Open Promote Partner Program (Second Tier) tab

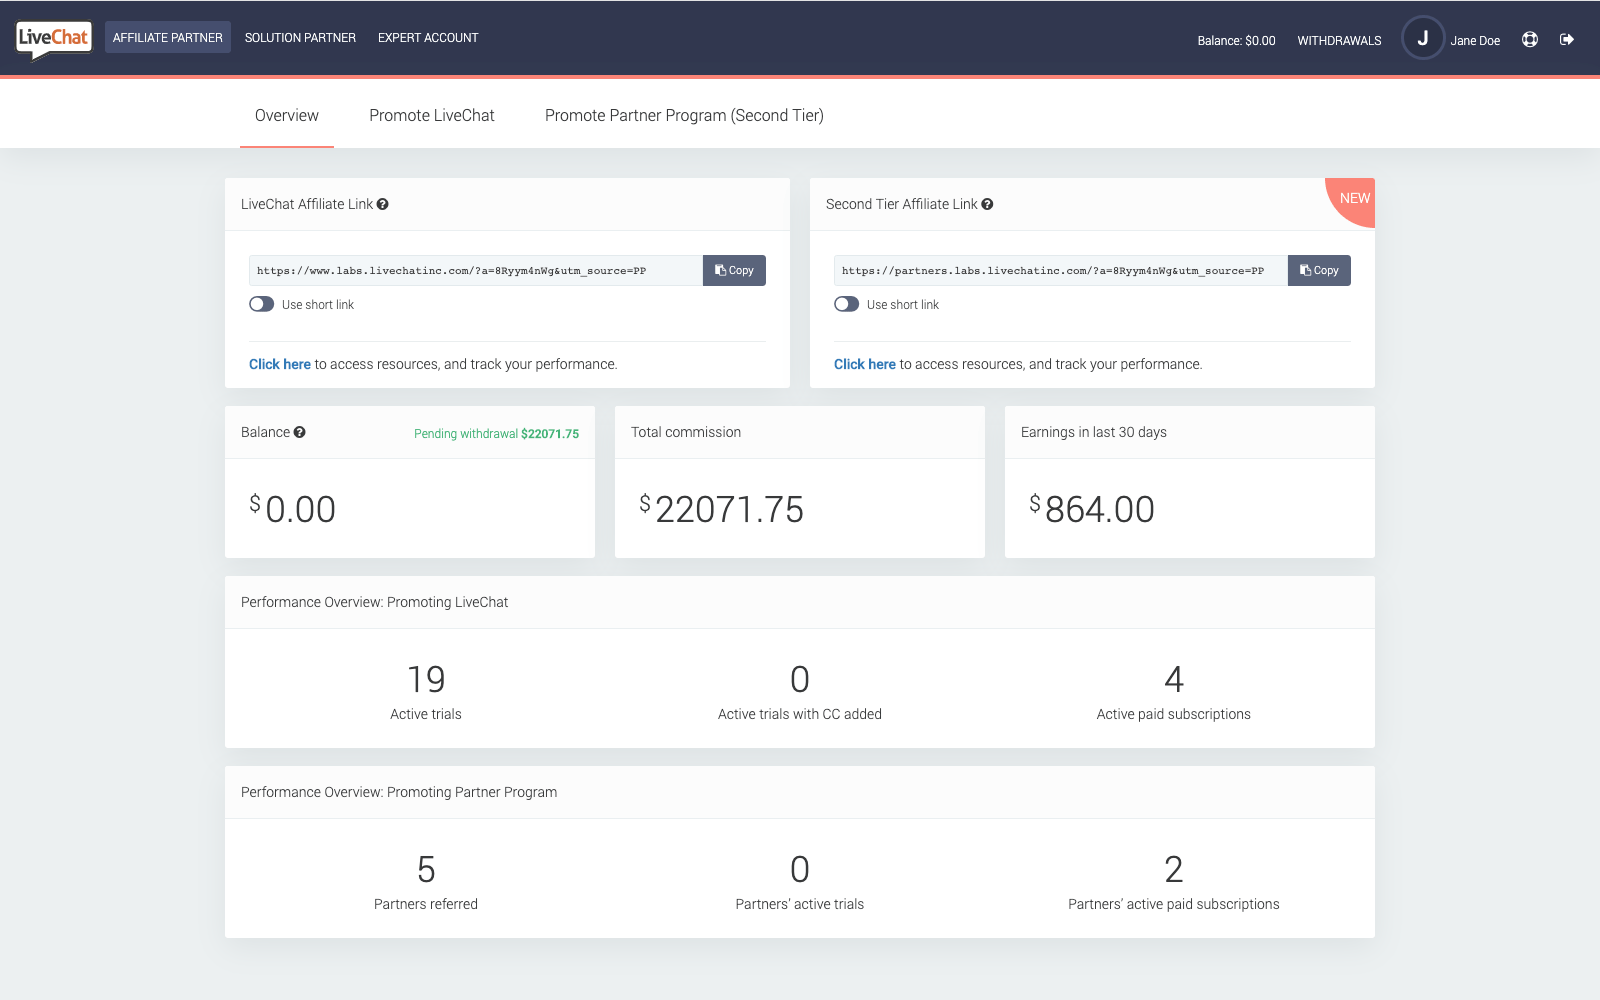684,116
